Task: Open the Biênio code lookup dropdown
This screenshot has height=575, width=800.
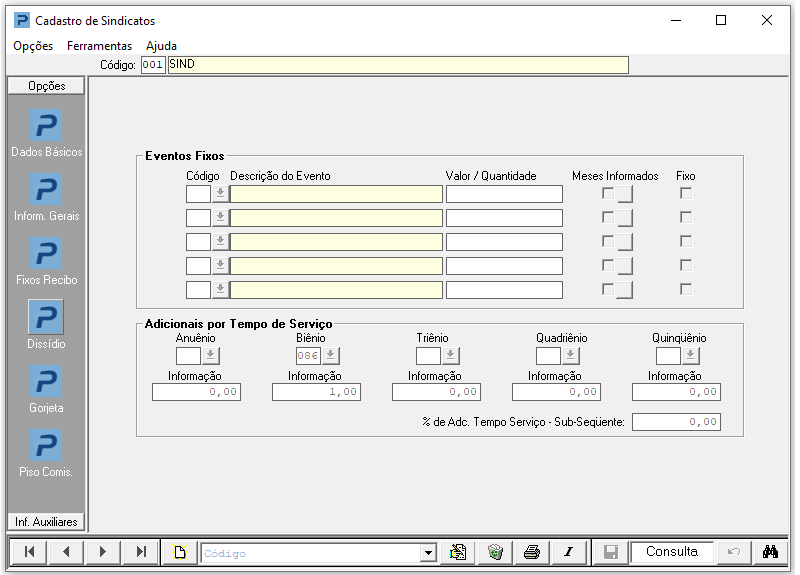Action: click(331, 356)
